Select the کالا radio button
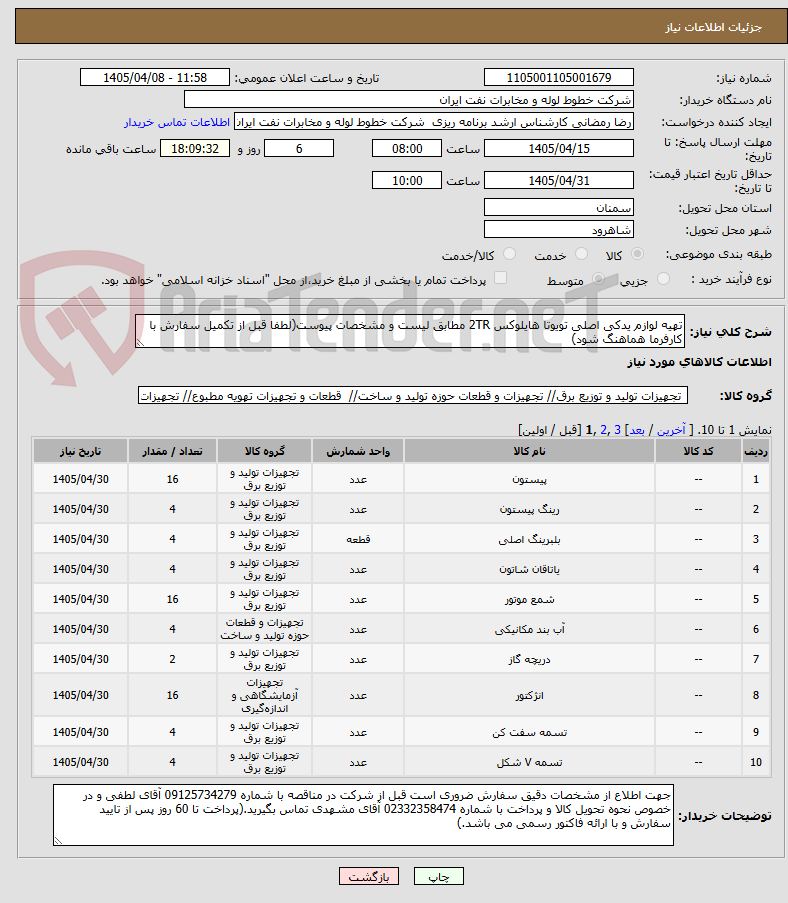This screenshot has width=788, height=903. pos(637,254)
